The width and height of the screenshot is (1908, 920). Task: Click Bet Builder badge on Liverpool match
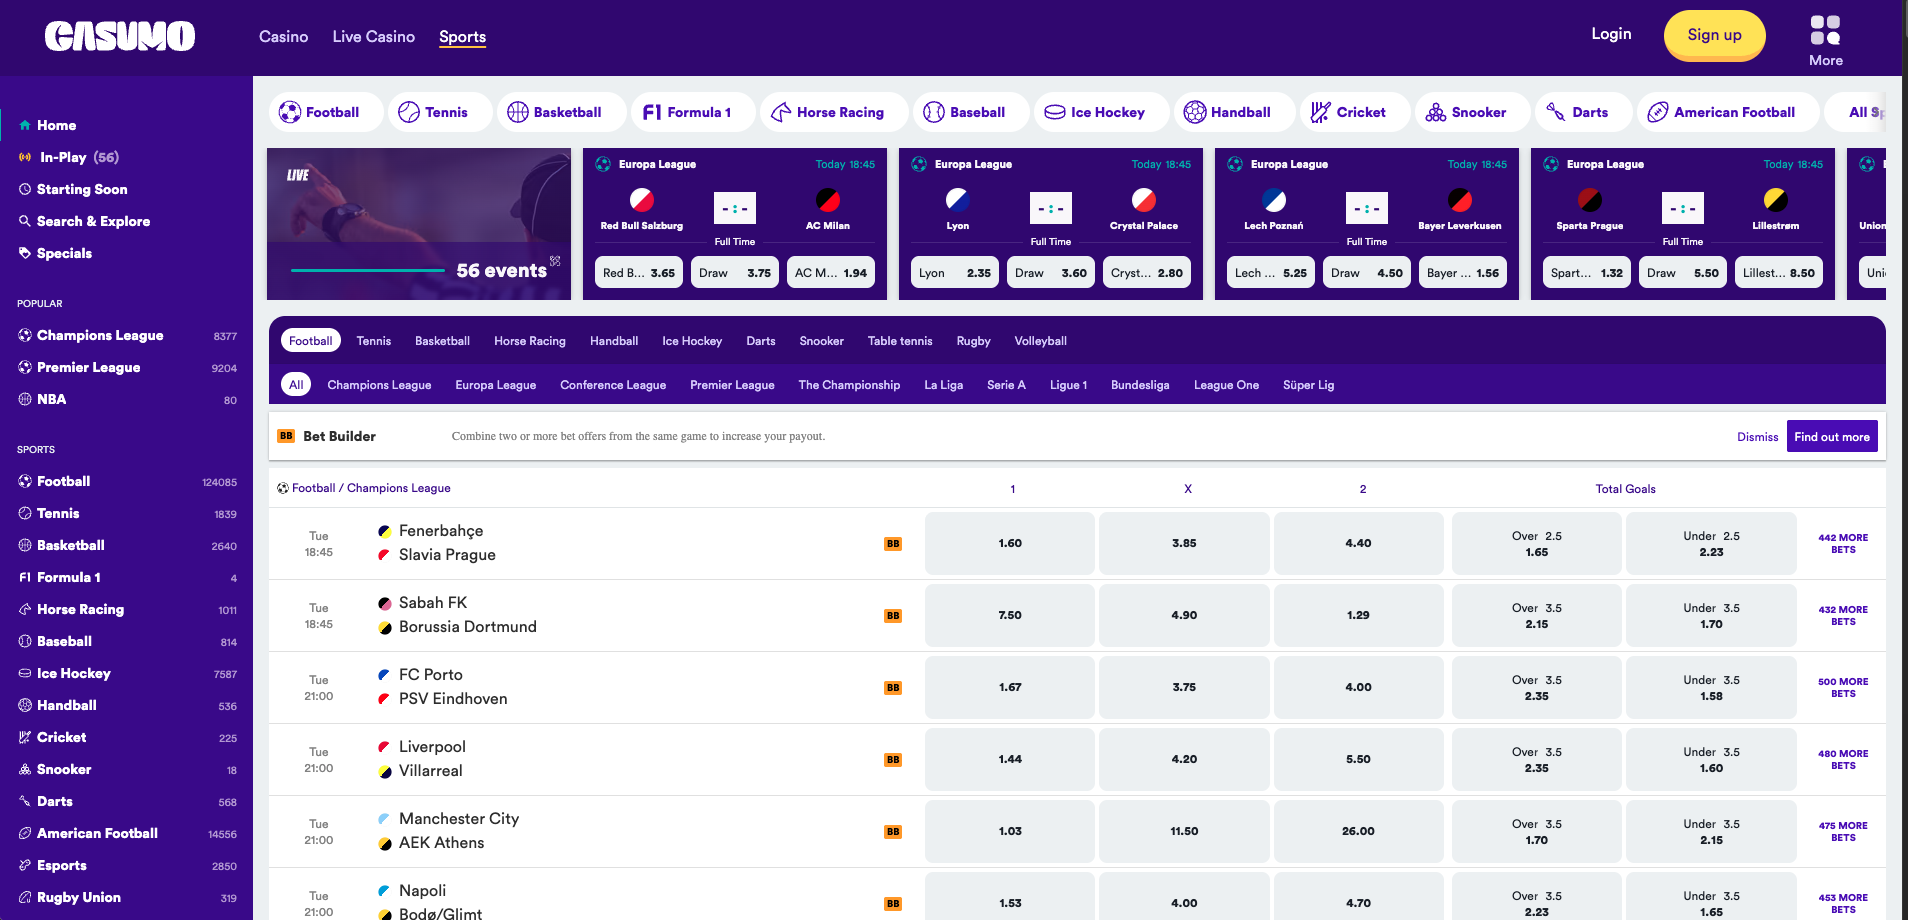click(893, 760)
